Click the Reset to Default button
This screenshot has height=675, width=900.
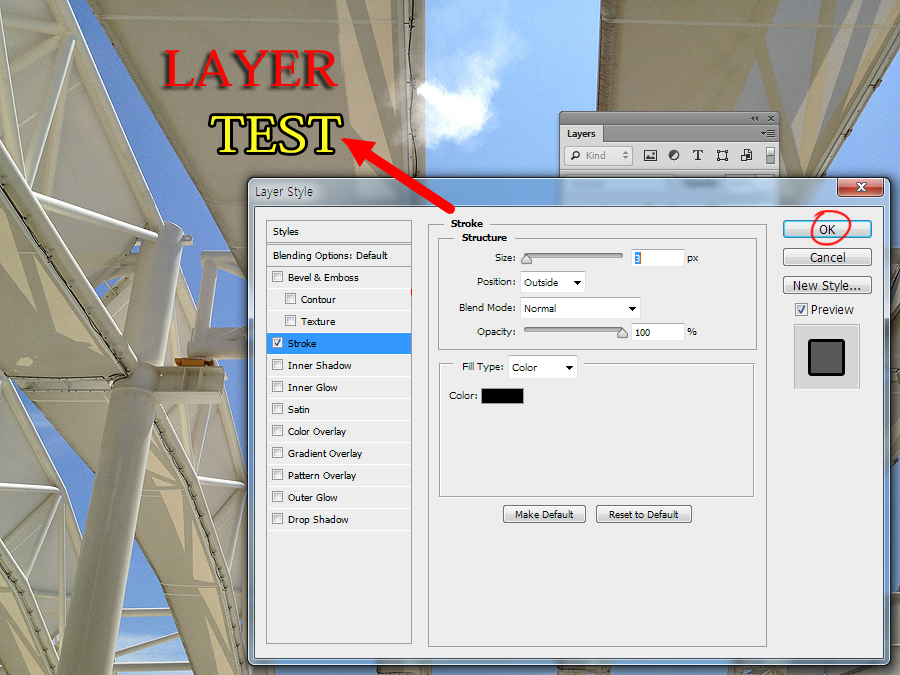click(643, 514)
